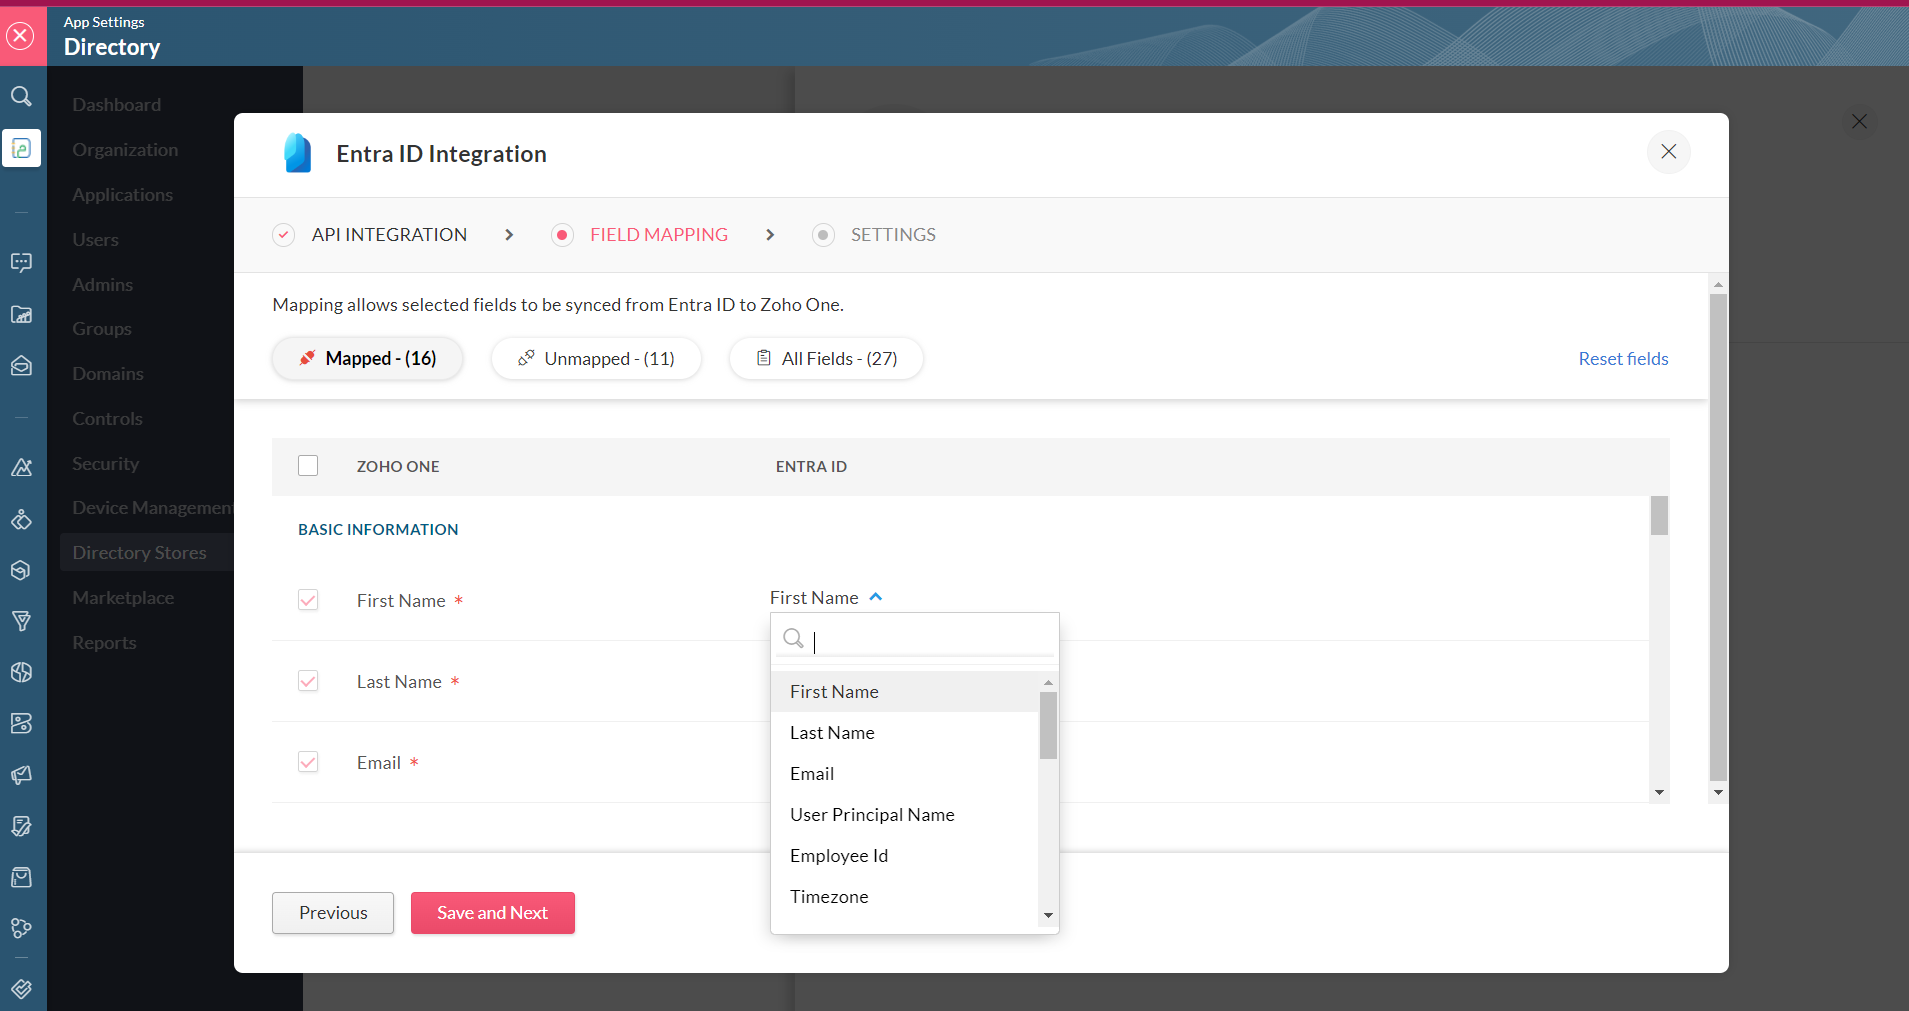This screenshot has height=1011, width=1909.
Task: Click the mapping table down scroll arrow
Action: [x=1659, y=793]
